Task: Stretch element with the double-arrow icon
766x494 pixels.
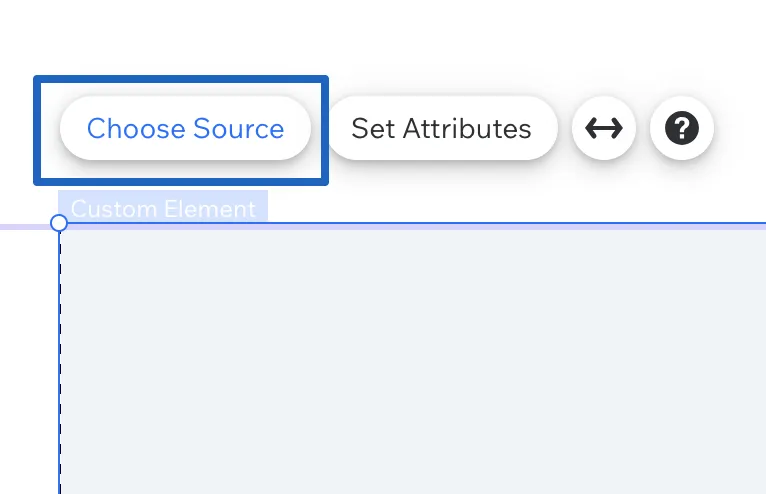Action: click(604, 129)
